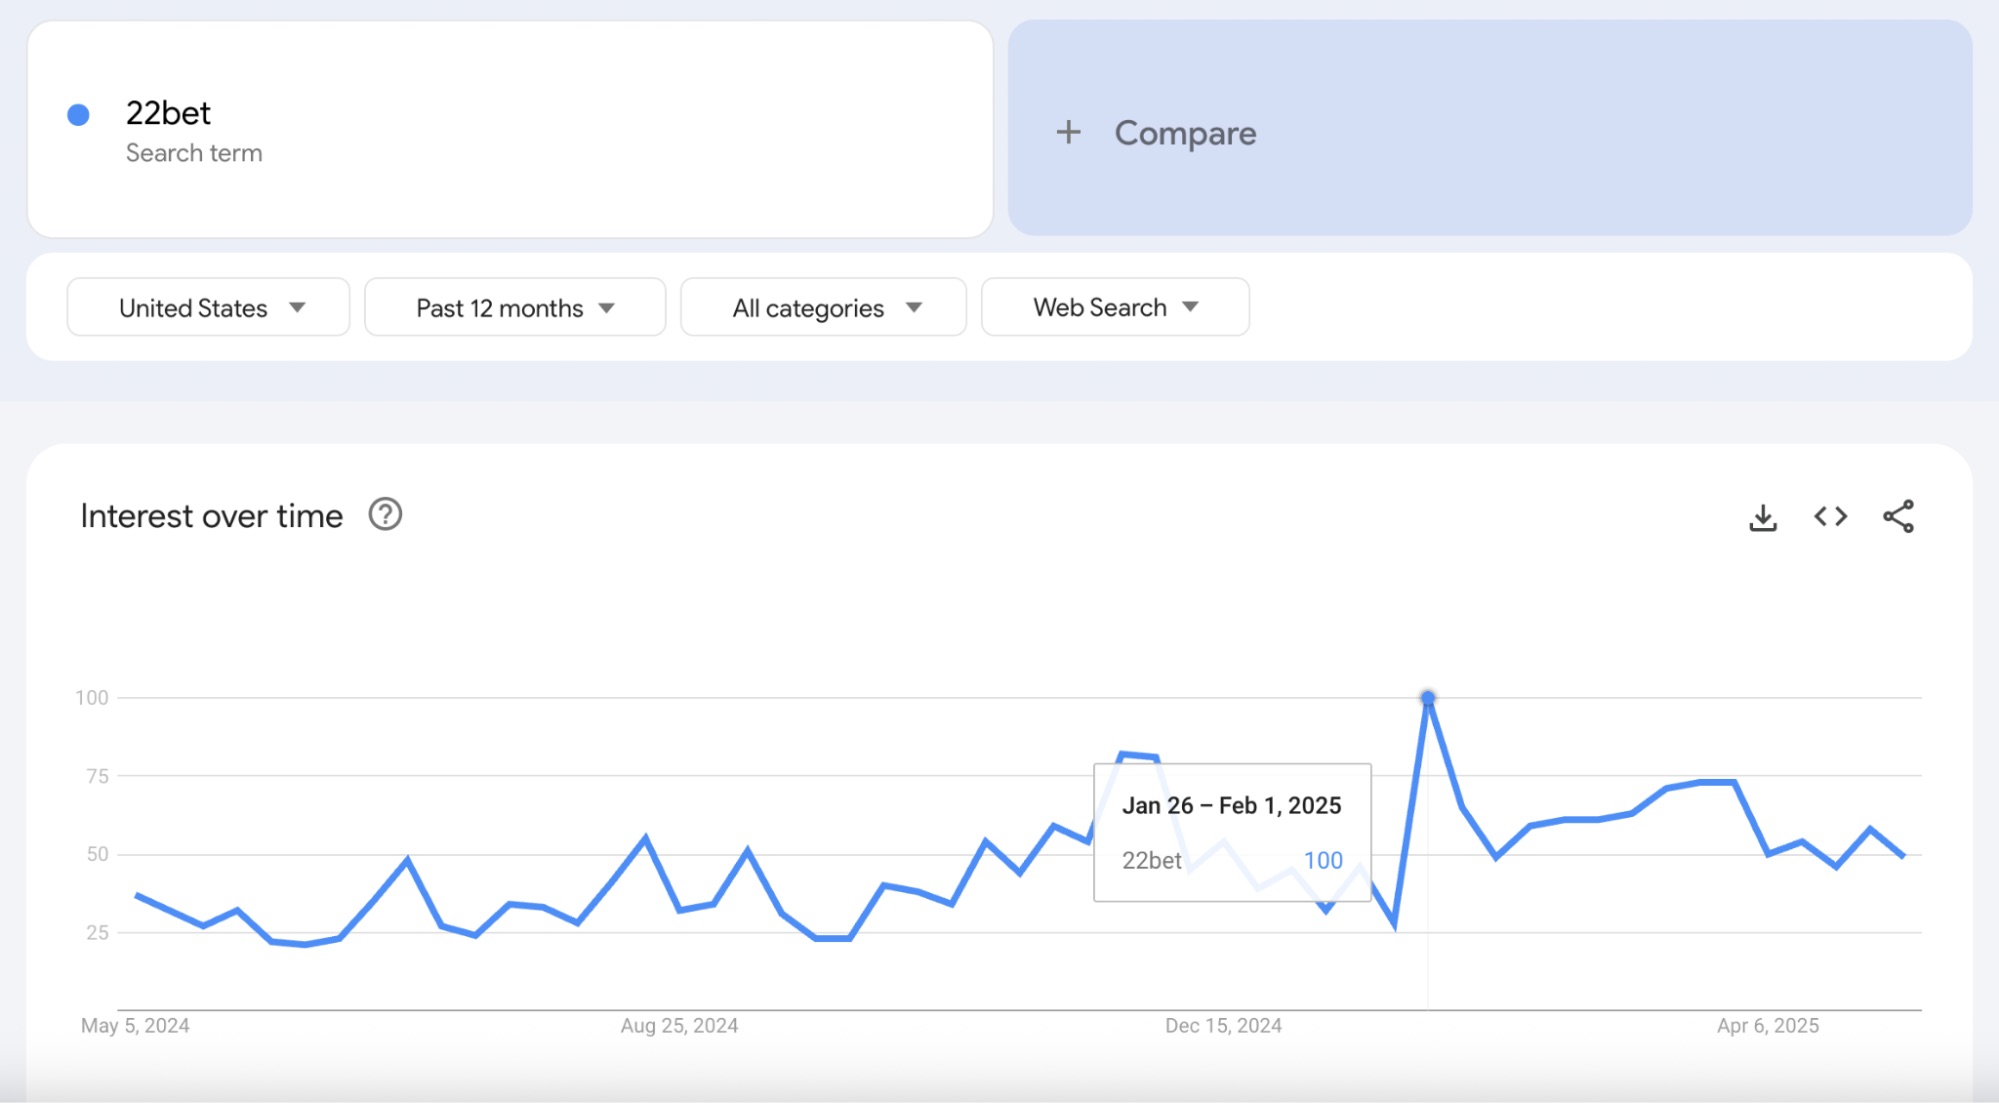Click the Search term subtitle text
Screen dimensions: 1999x1103
pos(194,153)
